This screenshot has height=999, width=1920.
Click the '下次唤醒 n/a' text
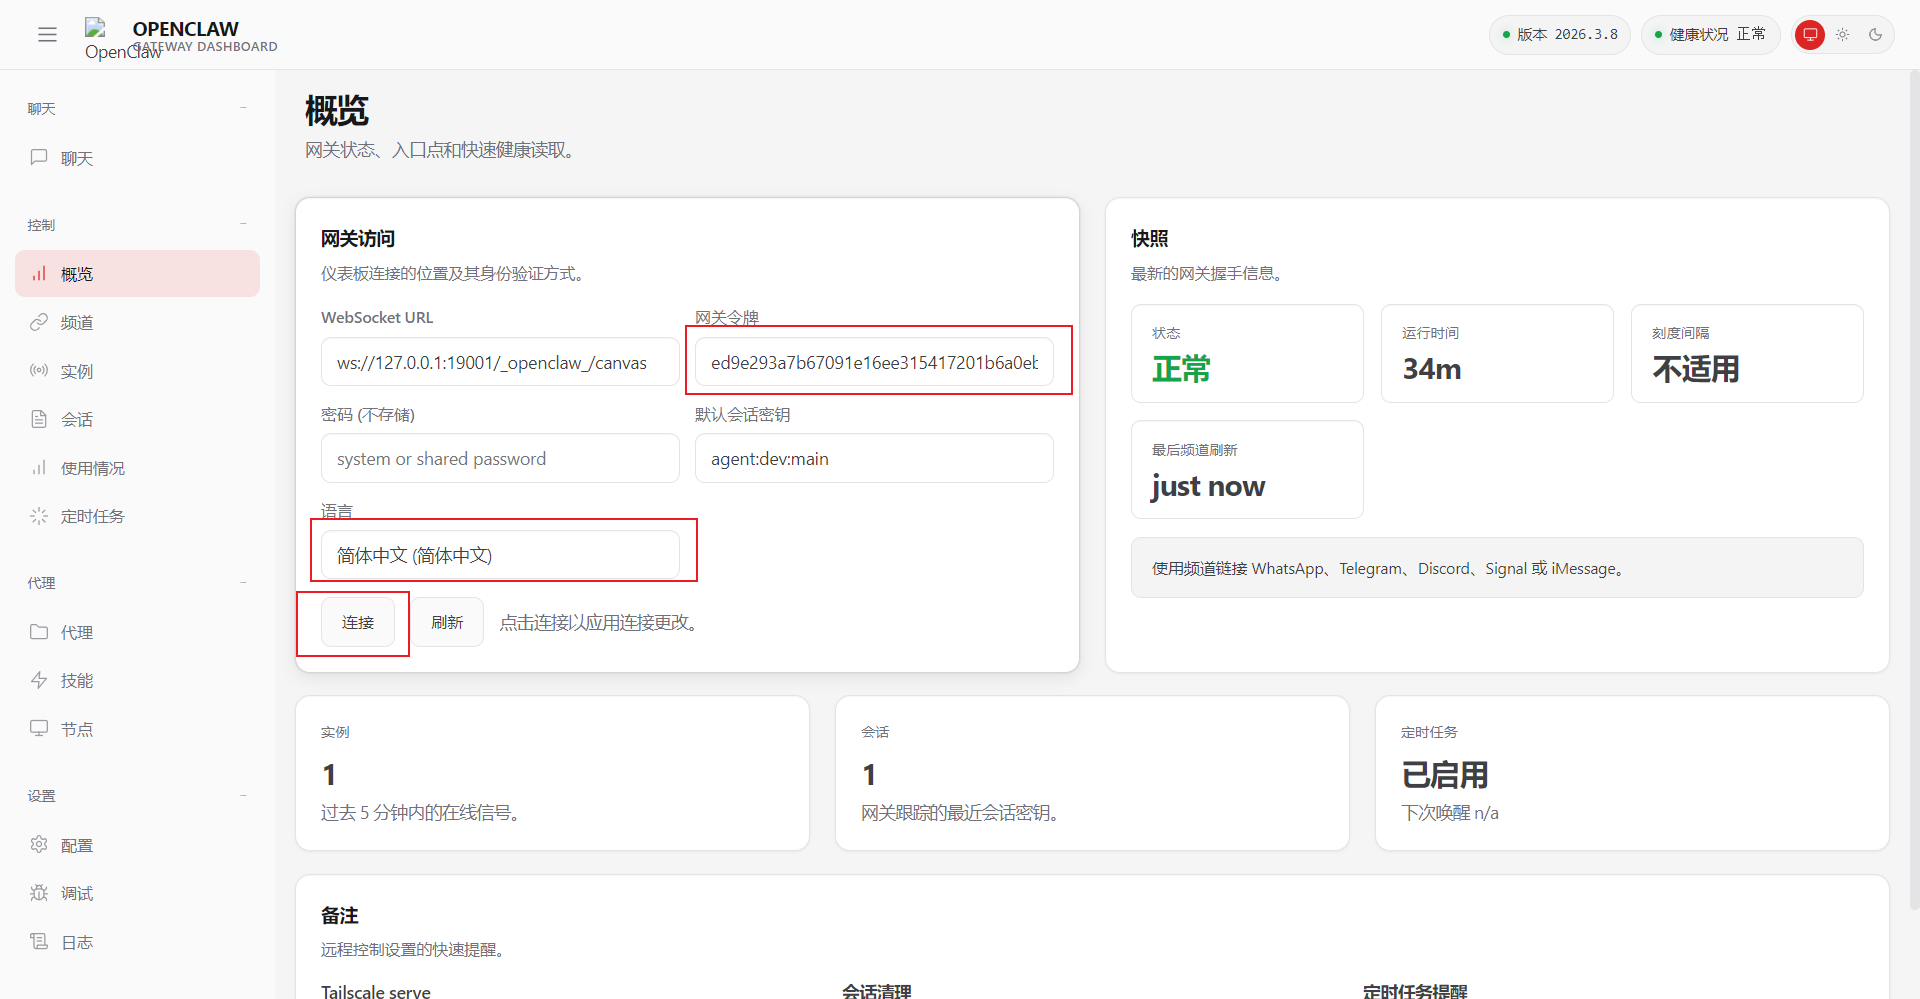tap(1450, 813)
